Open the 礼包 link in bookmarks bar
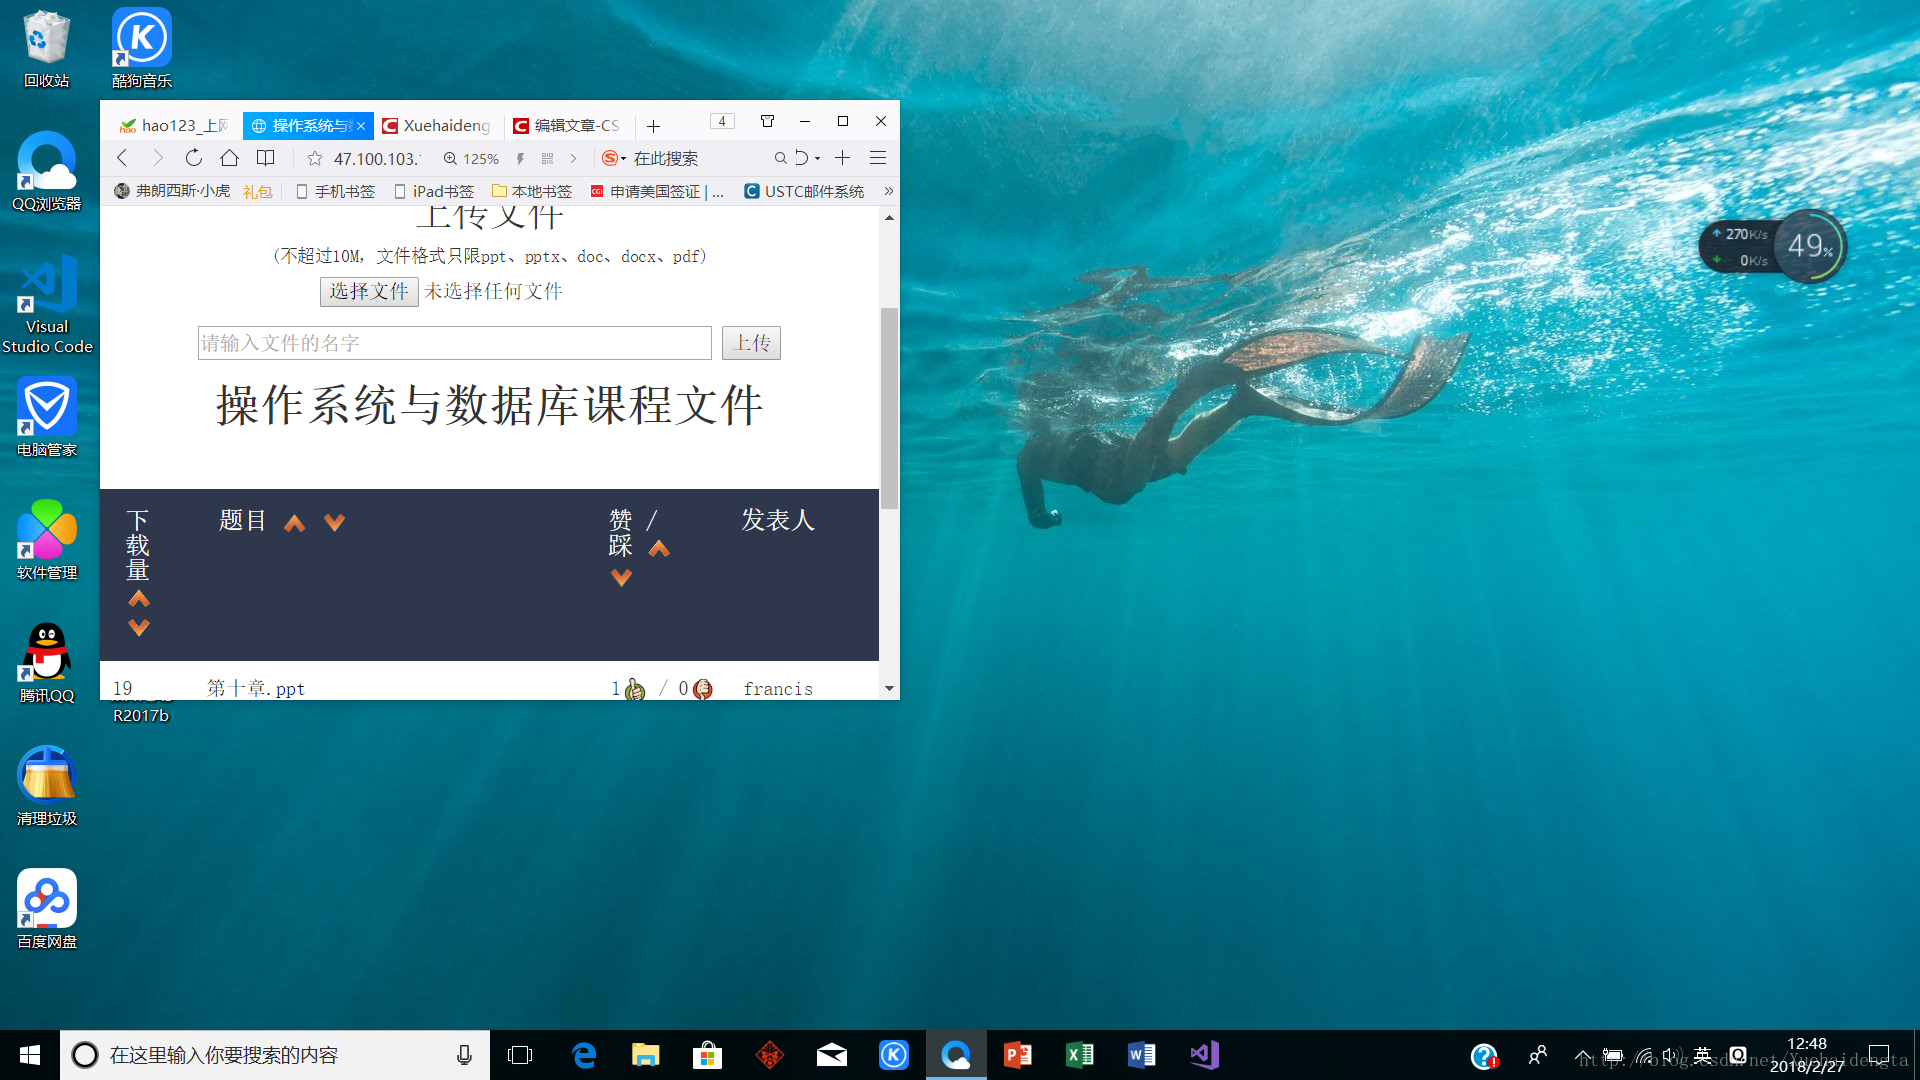The width and height of the screenshot is (1920, 1080). [x=257, y=191]
